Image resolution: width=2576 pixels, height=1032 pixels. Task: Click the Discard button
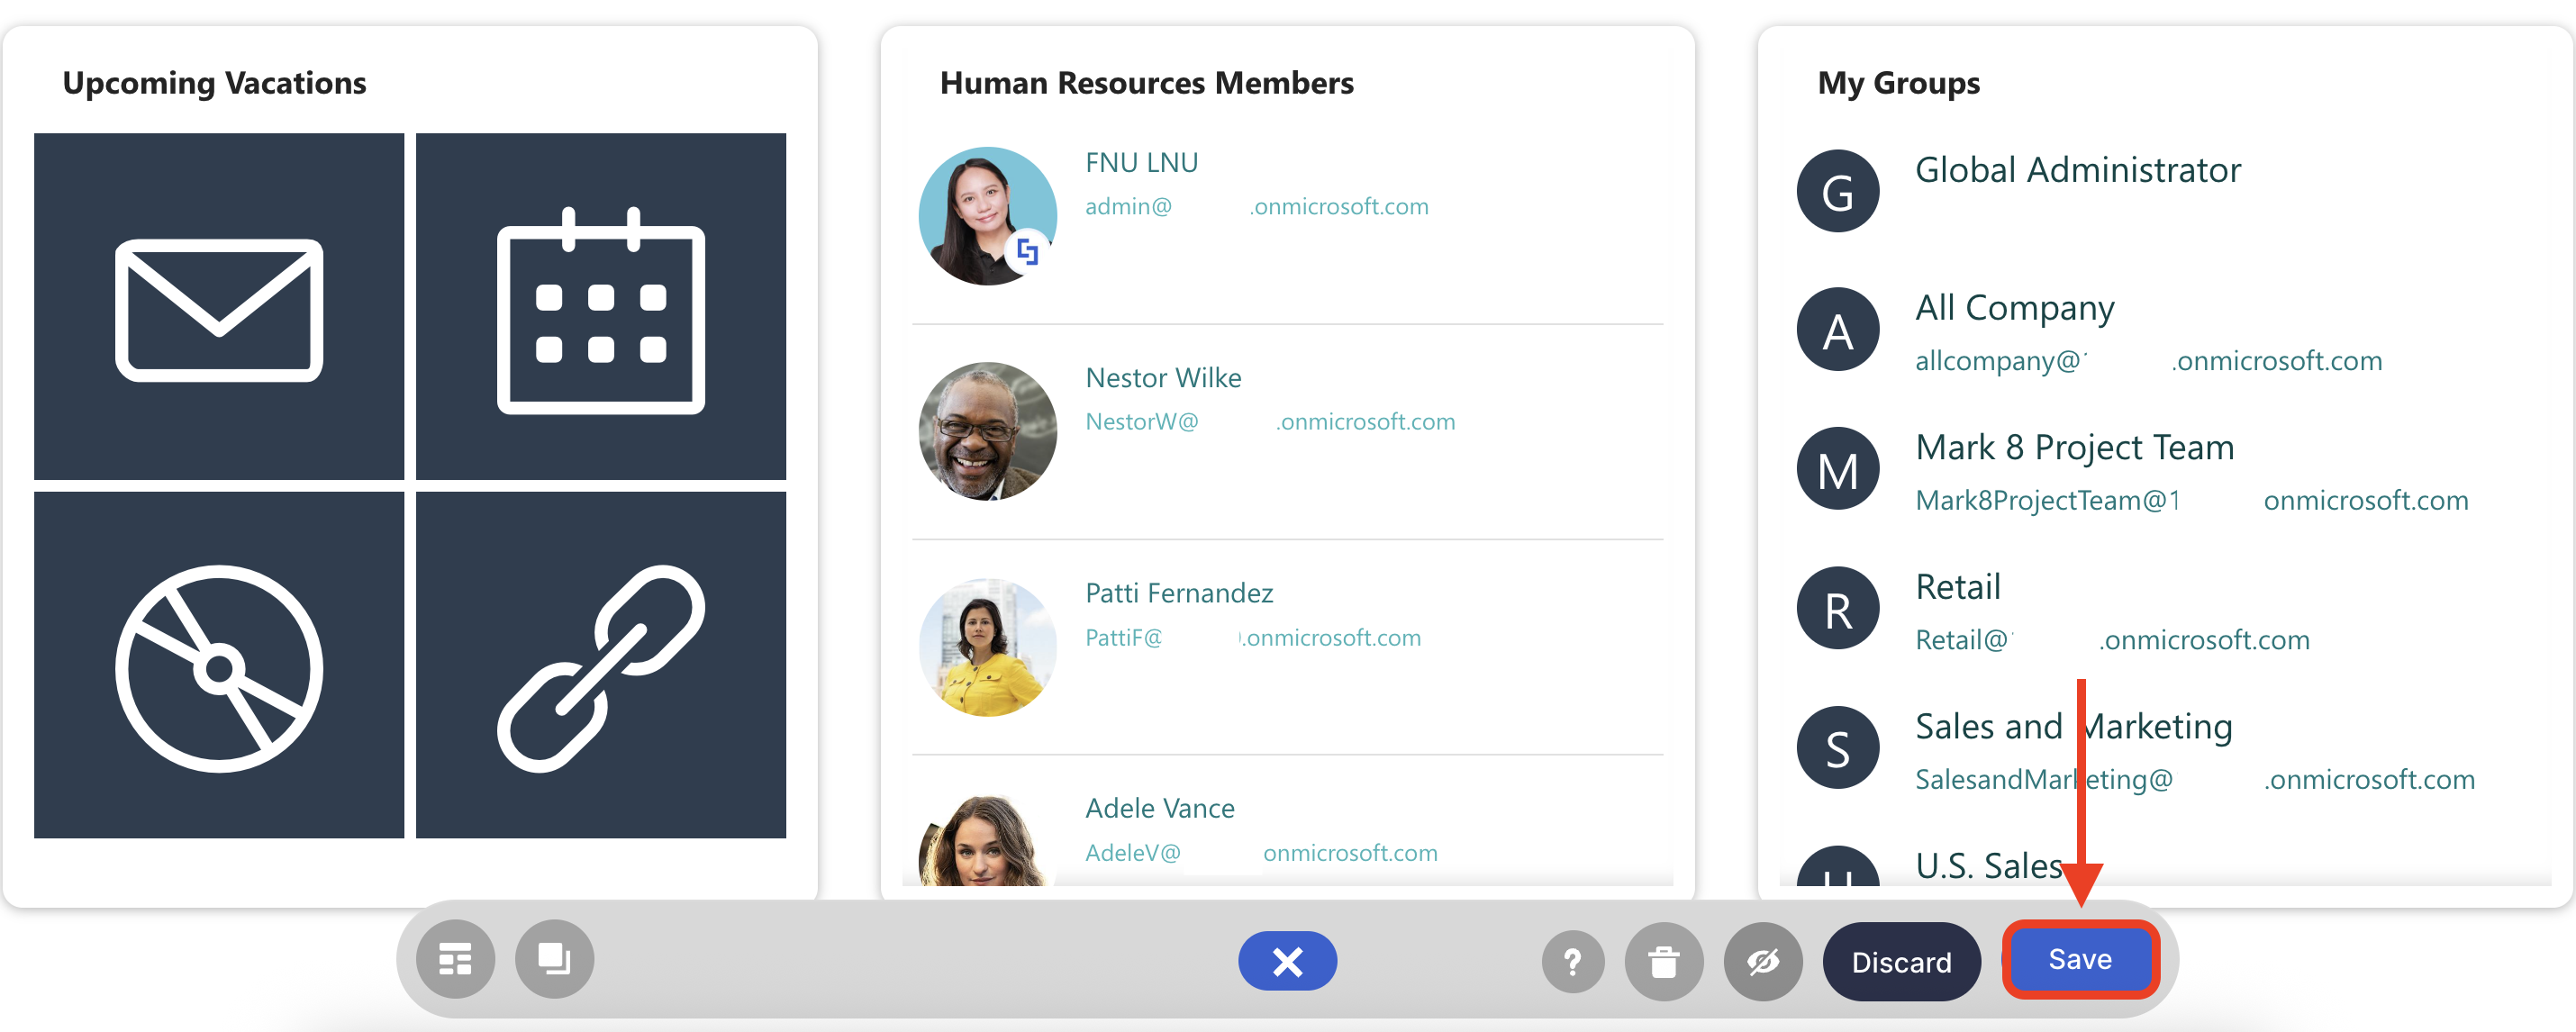pyautogui.click(x=1900, y=962)
